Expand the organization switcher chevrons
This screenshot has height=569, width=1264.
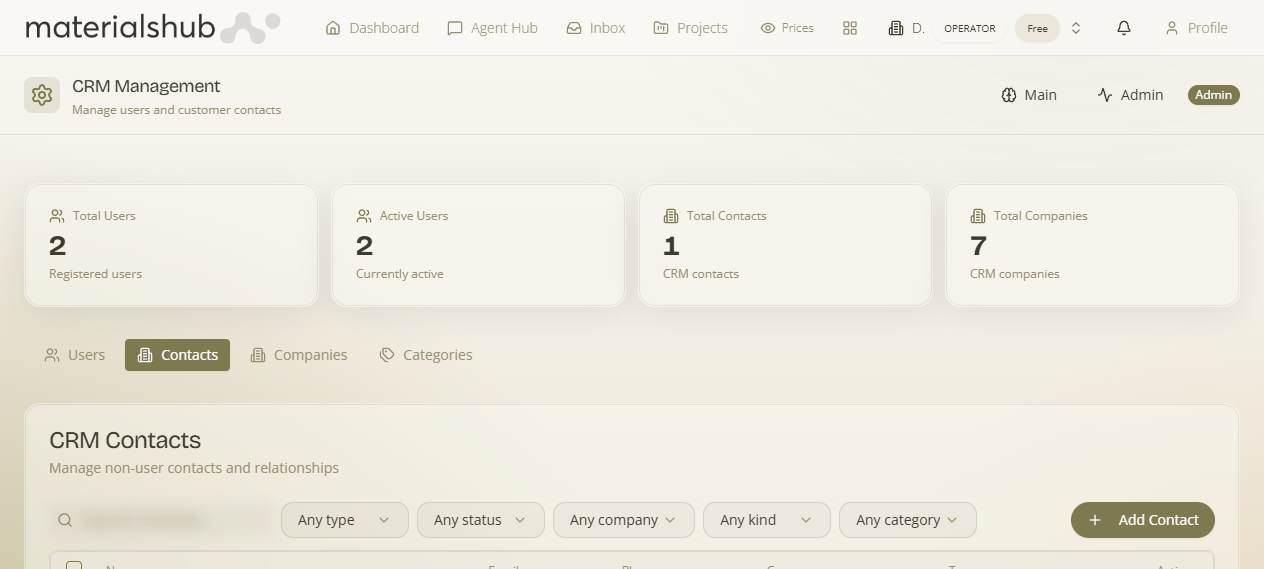coord(1076,28)
